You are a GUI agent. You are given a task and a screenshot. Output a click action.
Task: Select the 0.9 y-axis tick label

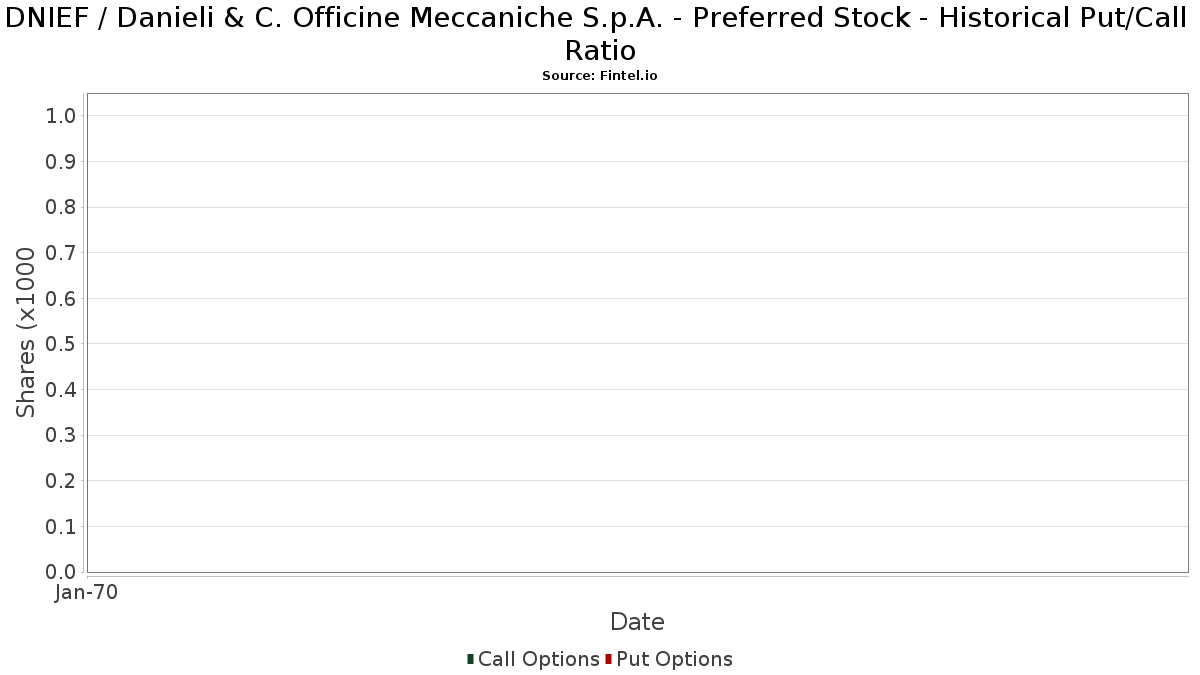pyautogui.click(x=61, y=162)
